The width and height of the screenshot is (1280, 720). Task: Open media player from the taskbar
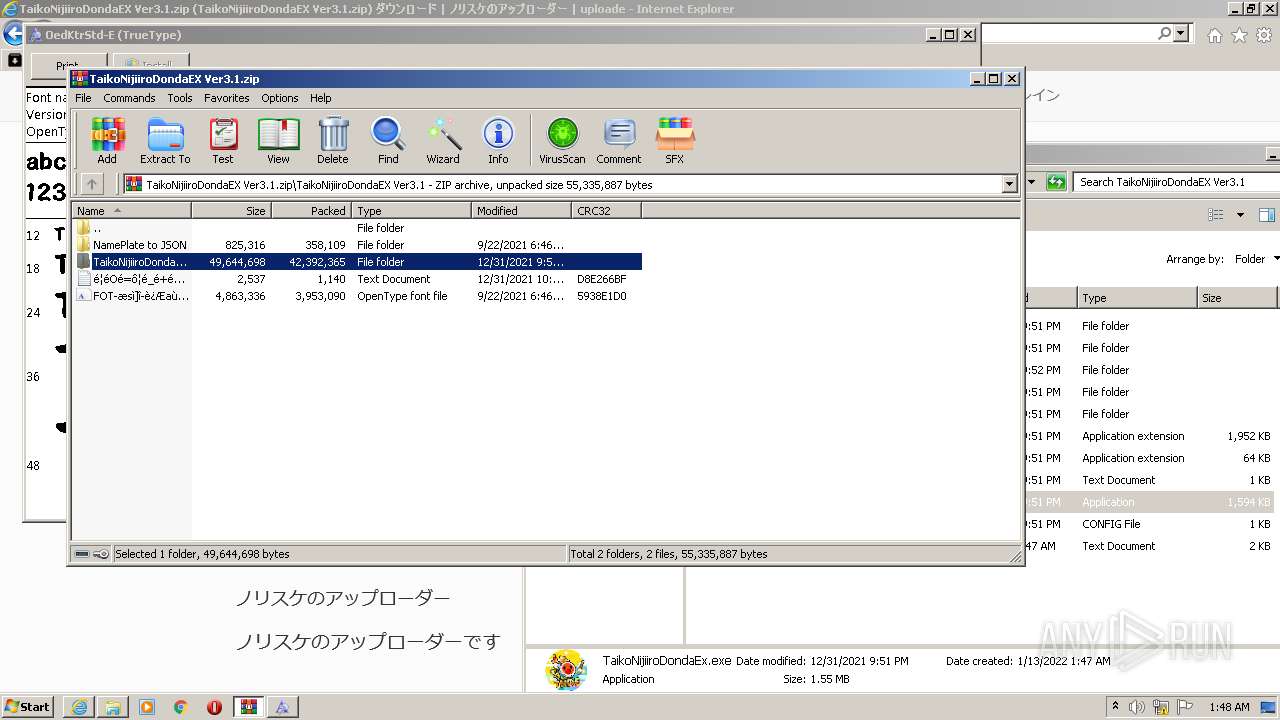pos(147,707)
